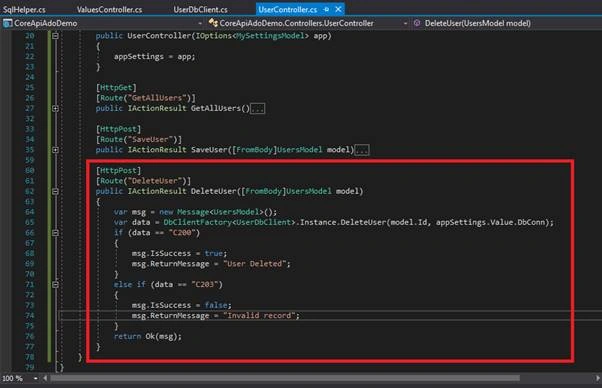602x388 pixels.
Task: Click "msg.IsSuccess = true;" on line 68
Action: (x=179, y=253)
